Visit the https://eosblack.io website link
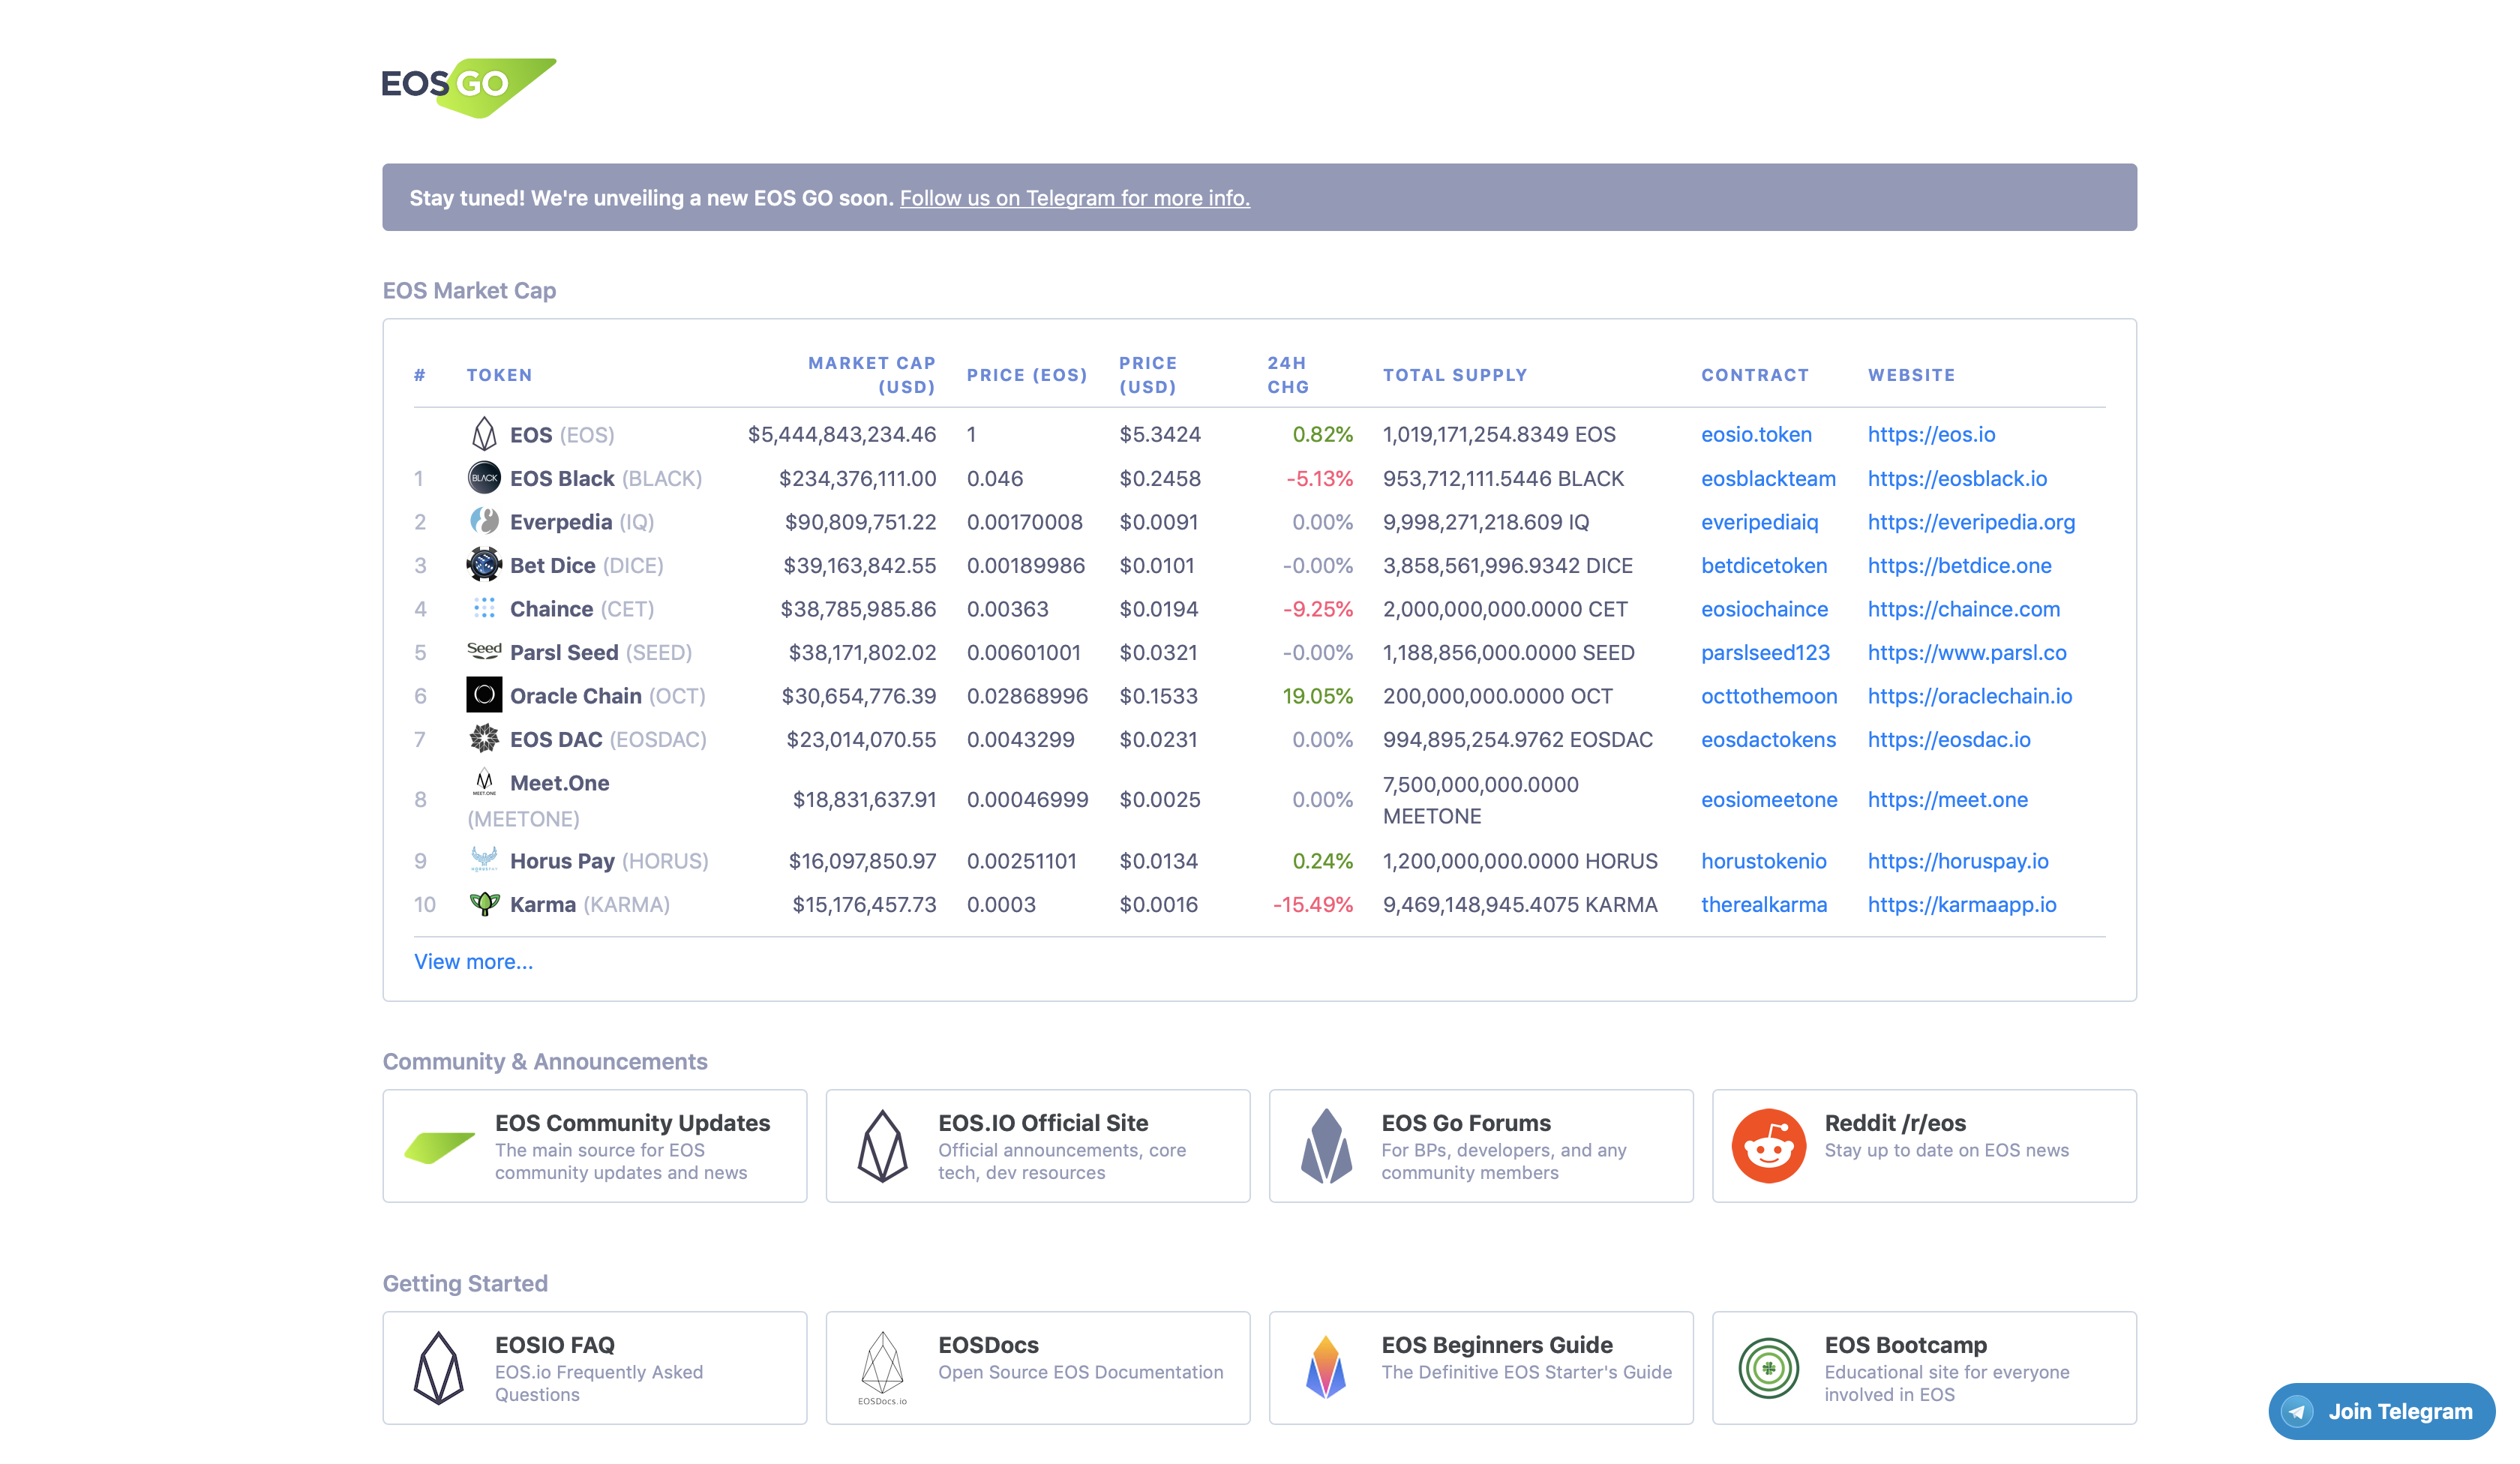The image size is (2520, 1464). [1958, 478]
